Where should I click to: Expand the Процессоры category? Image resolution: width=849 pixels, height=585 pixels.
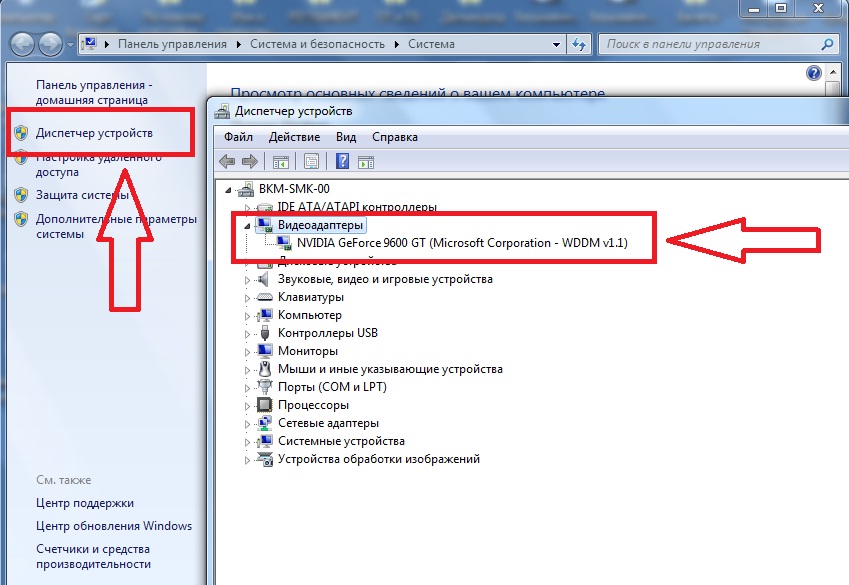coord(247,406)
